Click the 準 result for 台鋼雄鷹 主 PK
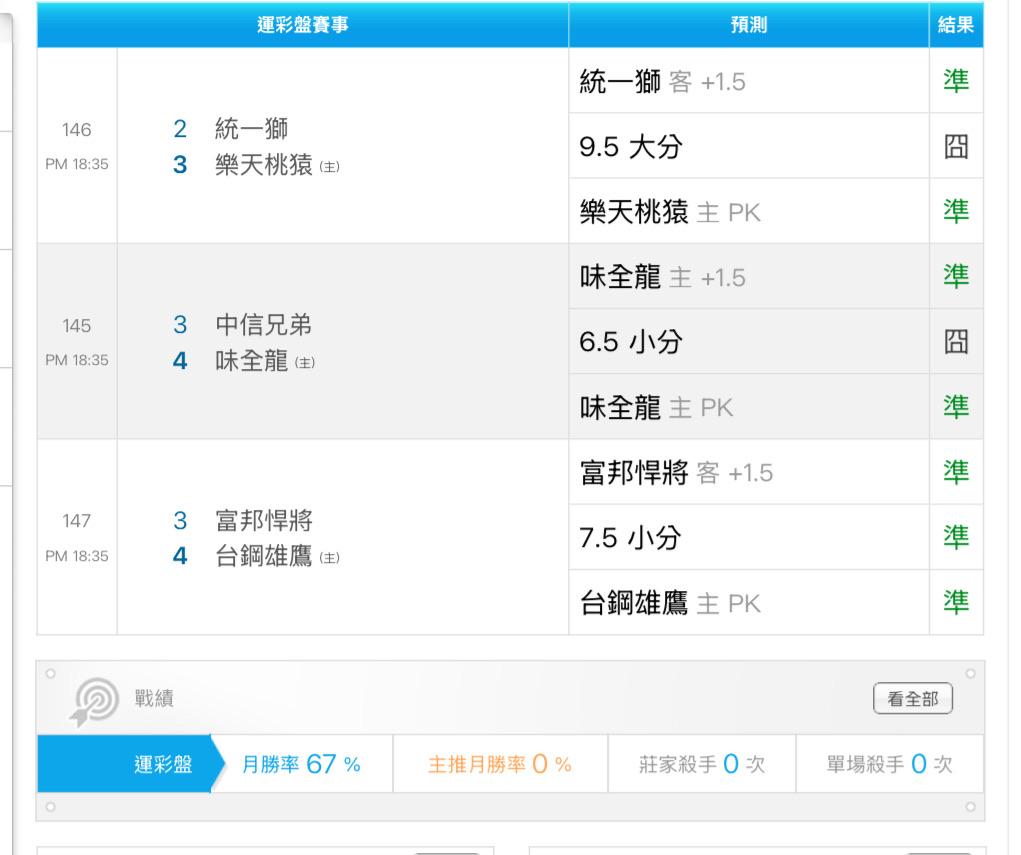 [x=956, y=602]
